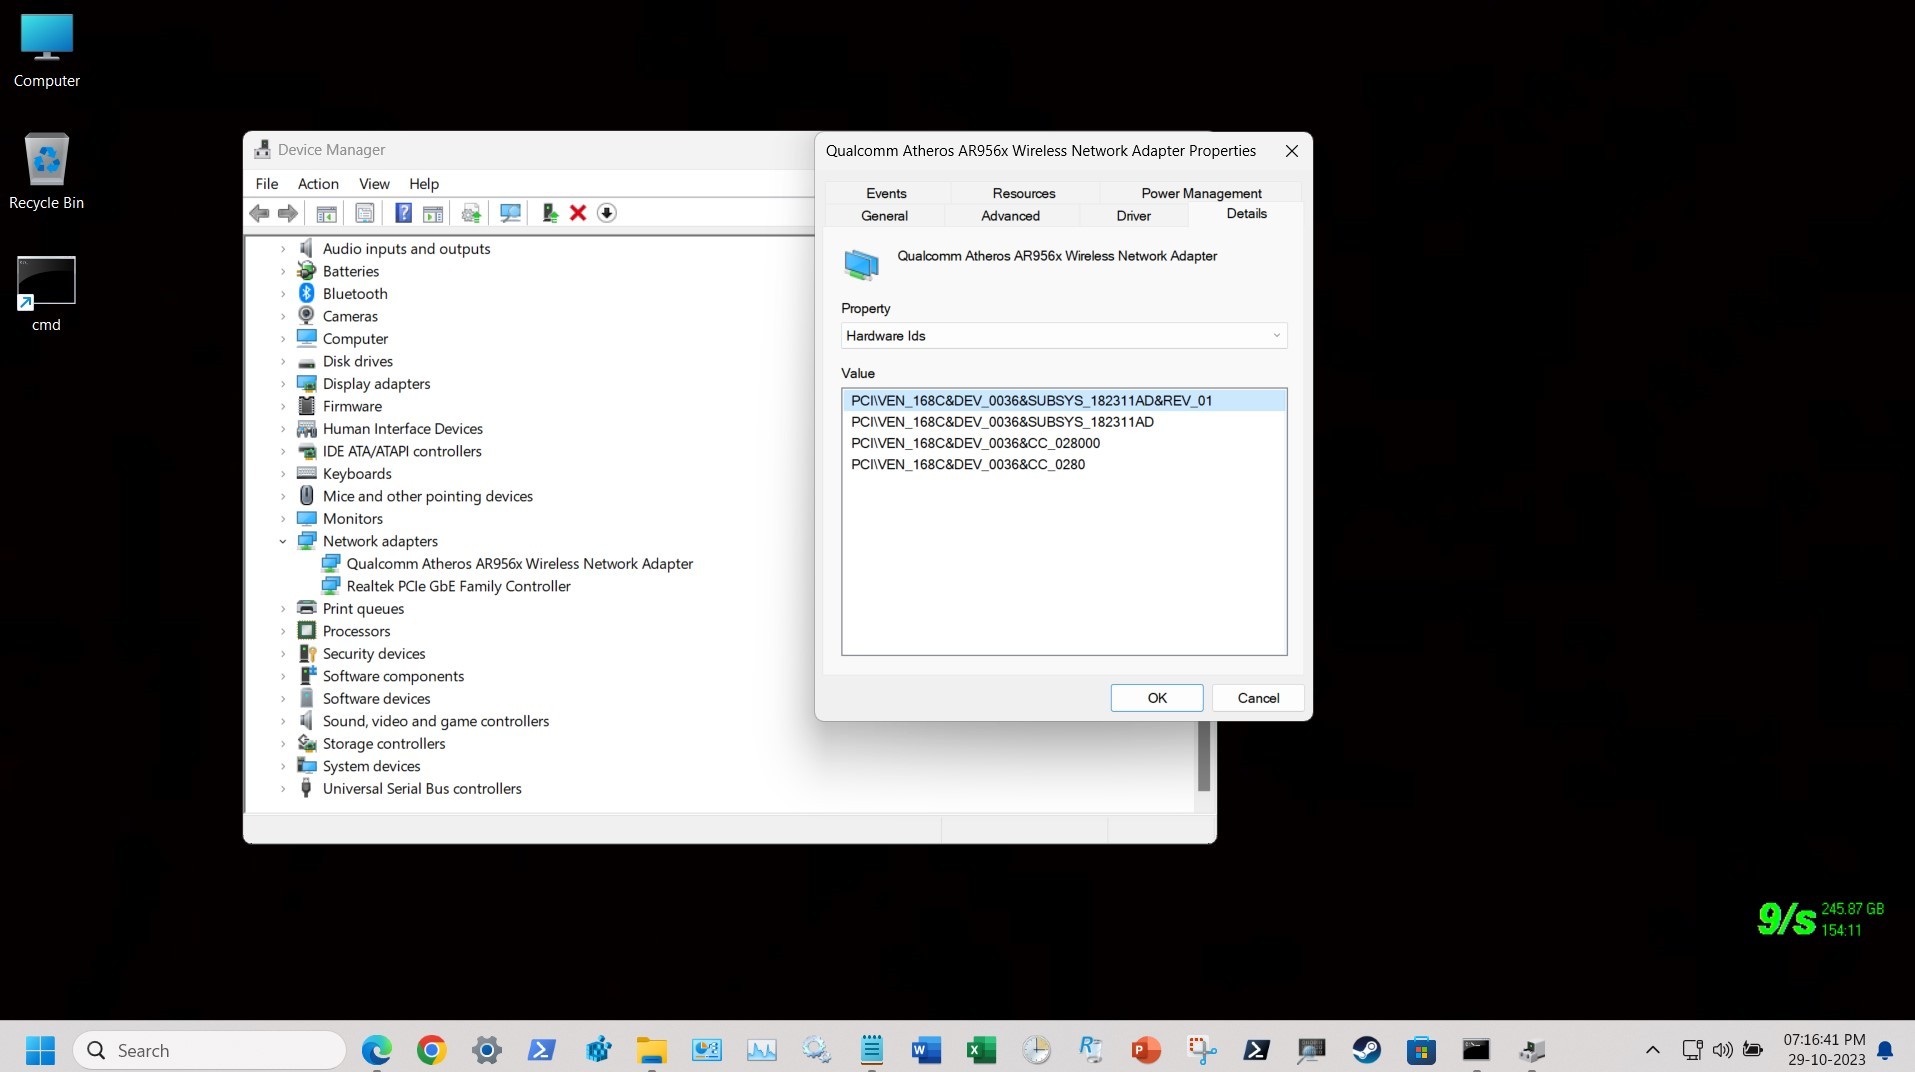Open the Action menu in Device Manager
The height and width of the screenshot is (1072, 1915).
318,184
